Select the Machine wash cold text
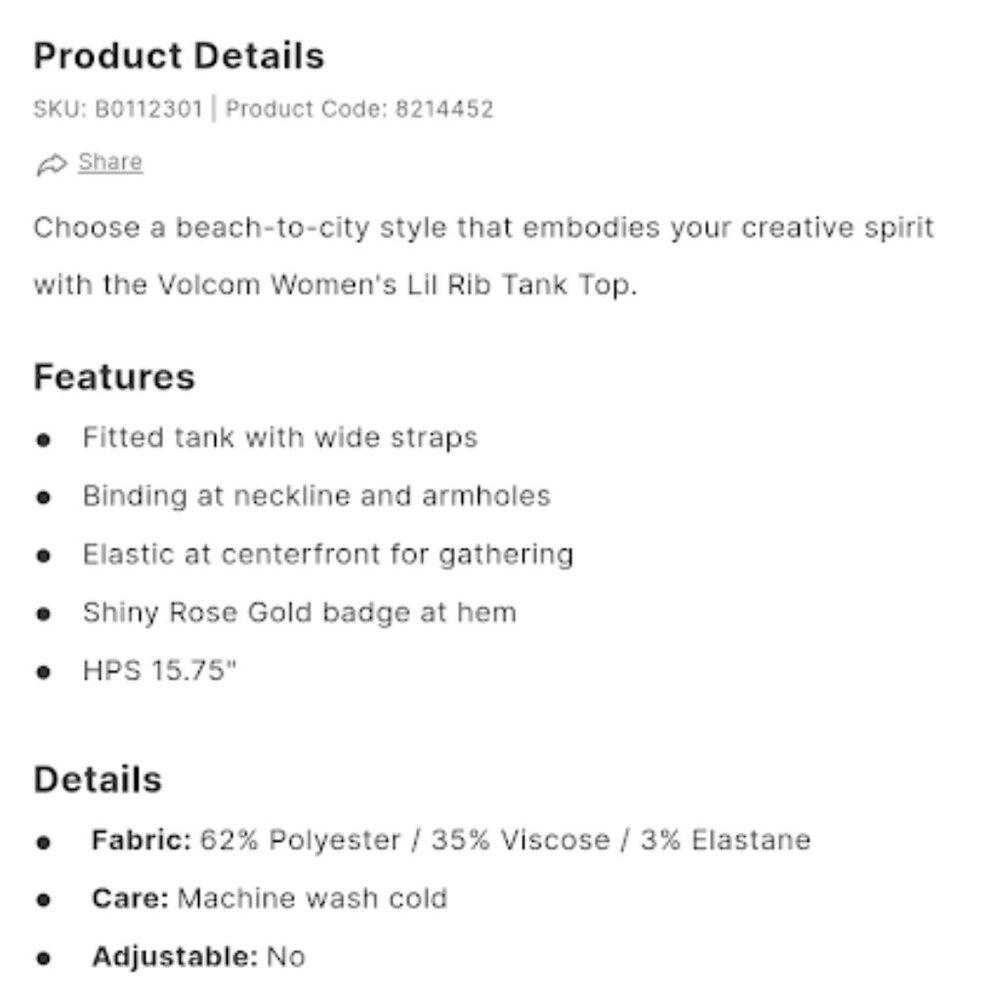This screenshot has width=1000, height=1000. pyautogui.click(x=312, y=898)
